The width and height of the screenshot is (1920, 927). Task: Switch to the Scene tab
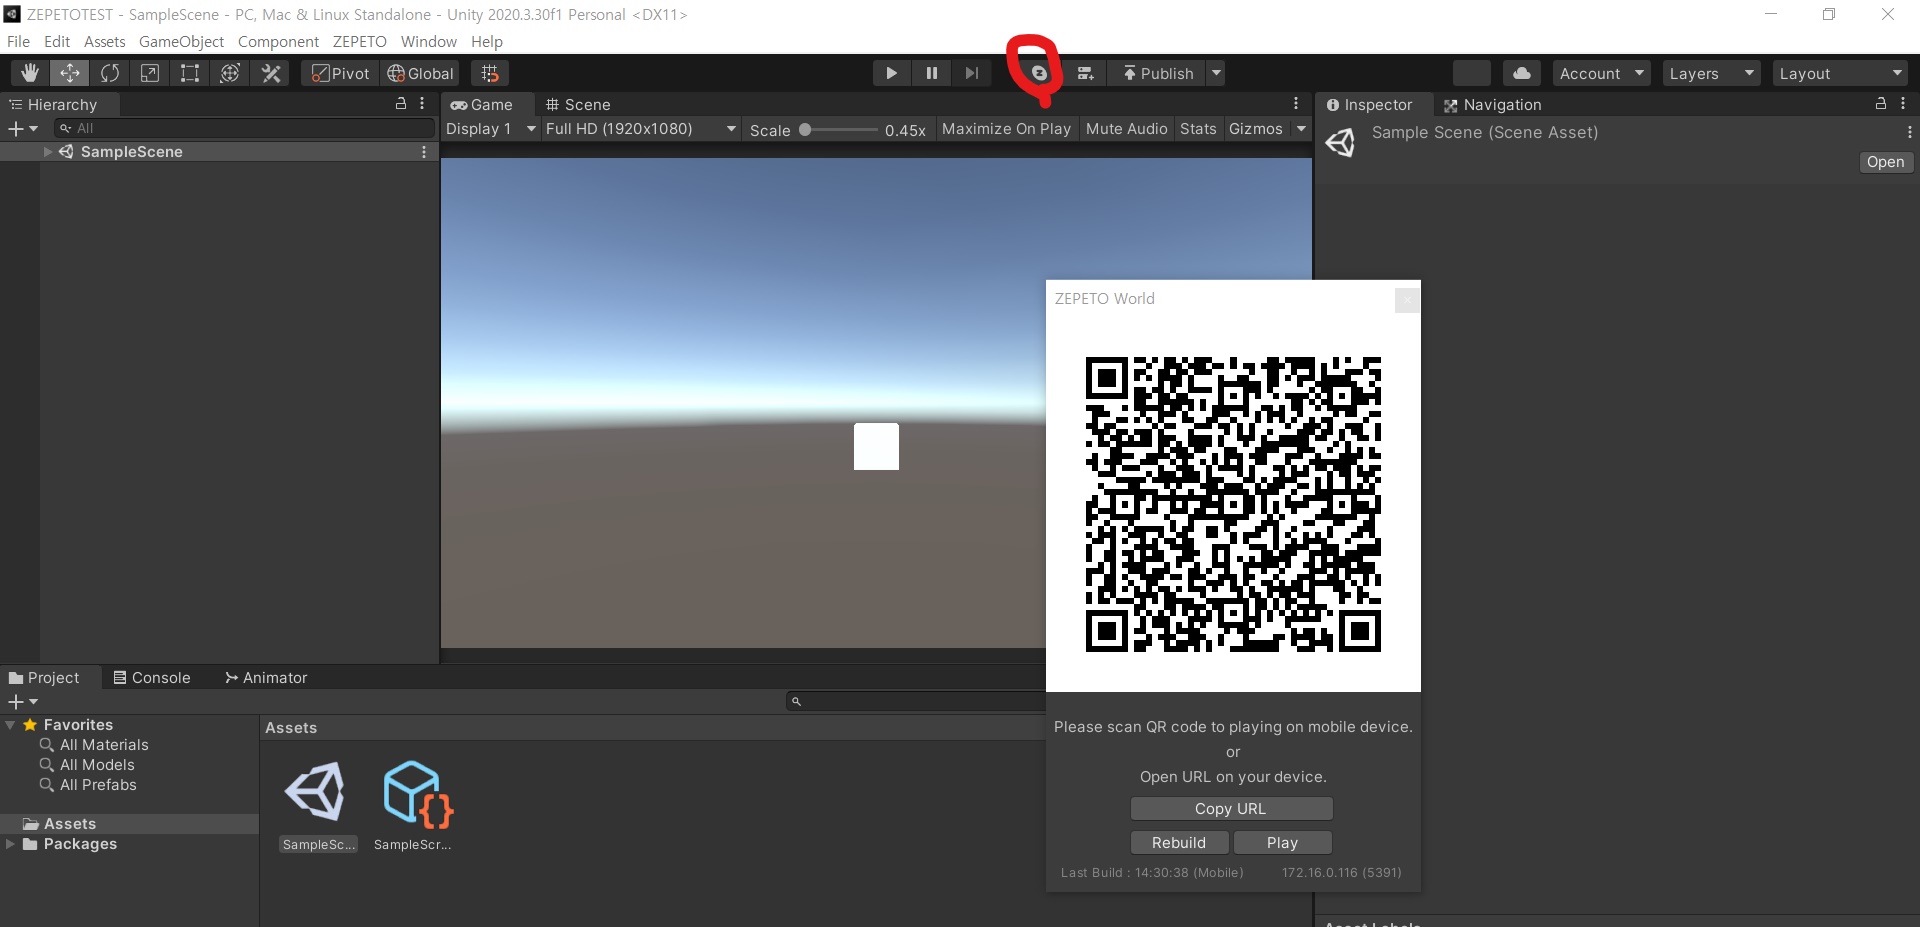point(578,104)
